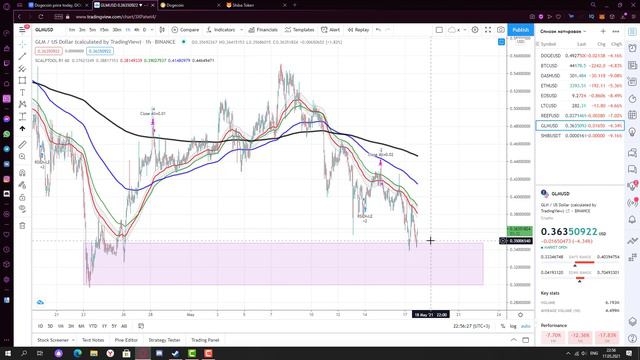
Task: Activate the ruler measure tool
Action: [x=22, y=144]
